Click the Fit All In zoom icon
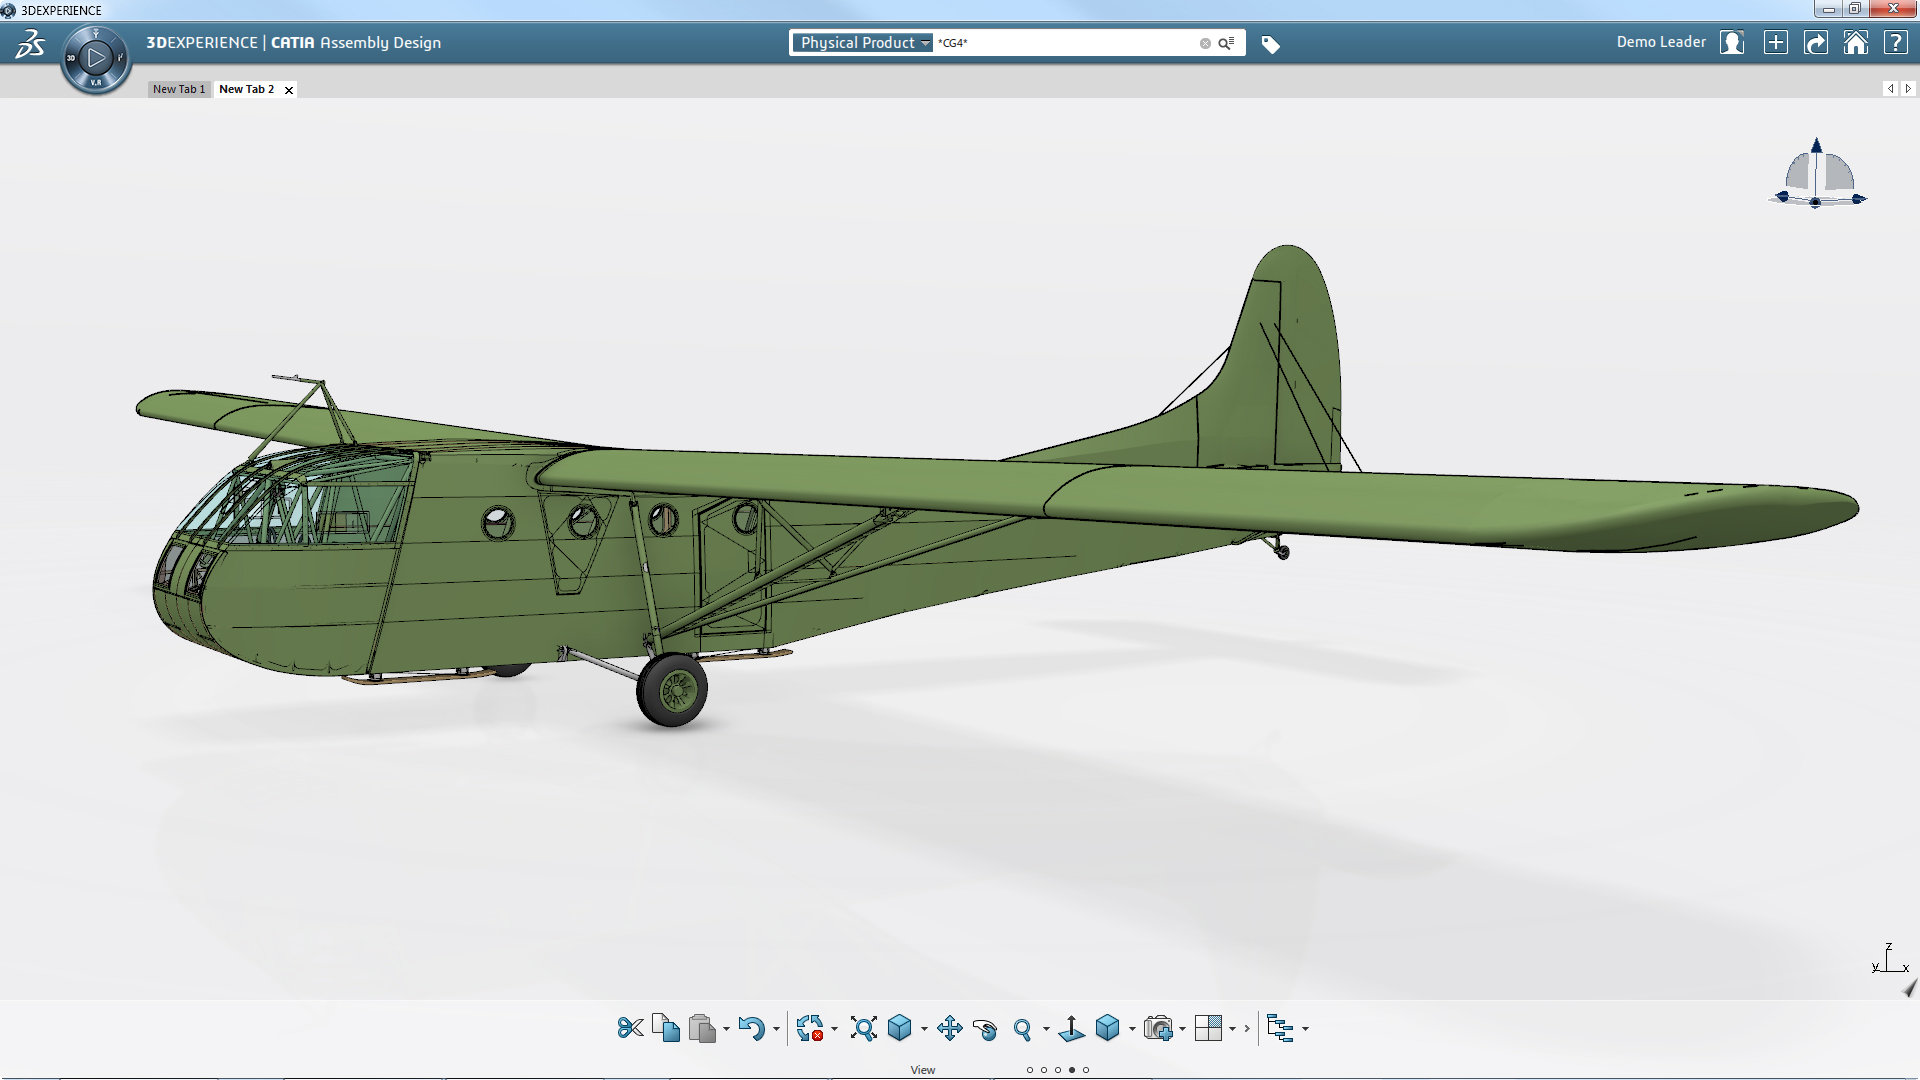This screenshot has width=1920, height=1080. 863,1028
